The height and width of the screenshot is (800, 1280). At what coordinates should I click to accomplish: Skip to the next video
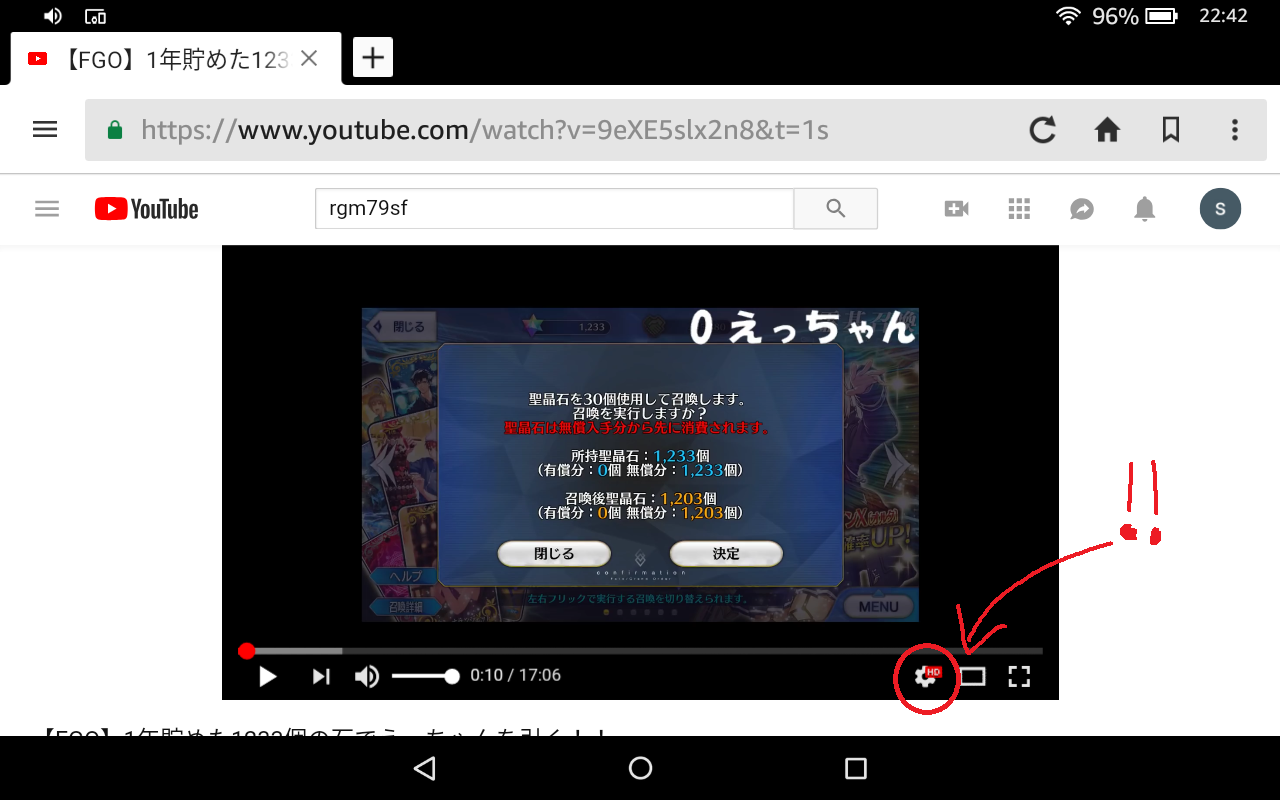[x=321, y=677]
